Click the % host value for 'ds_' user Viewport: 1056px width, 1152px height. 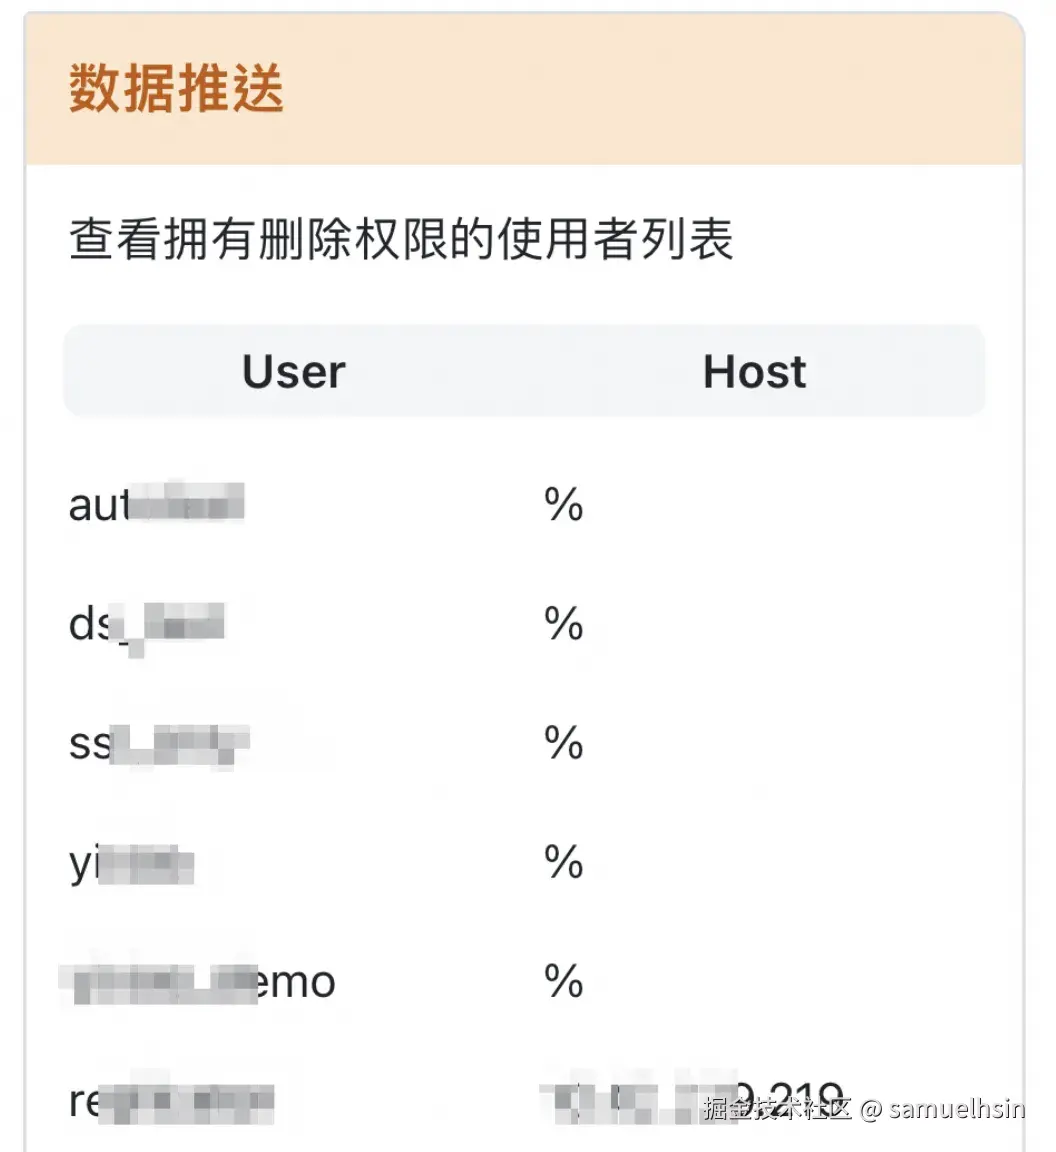pyautogui.click(x=564, y=624)
